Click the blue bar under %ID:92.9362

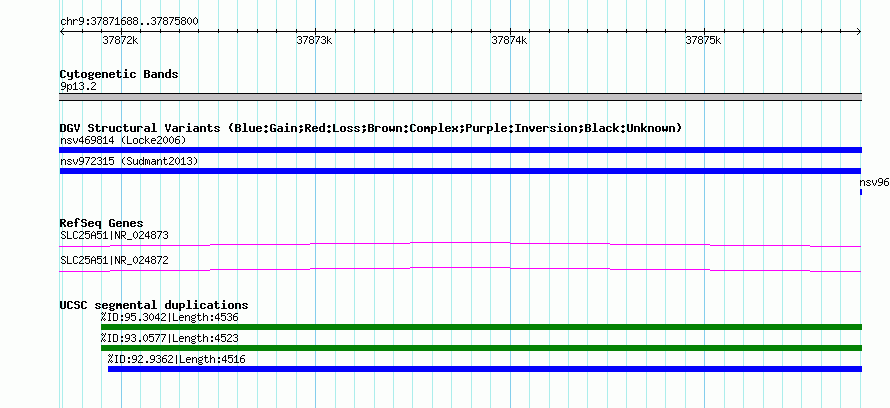(x=485, y=369)
